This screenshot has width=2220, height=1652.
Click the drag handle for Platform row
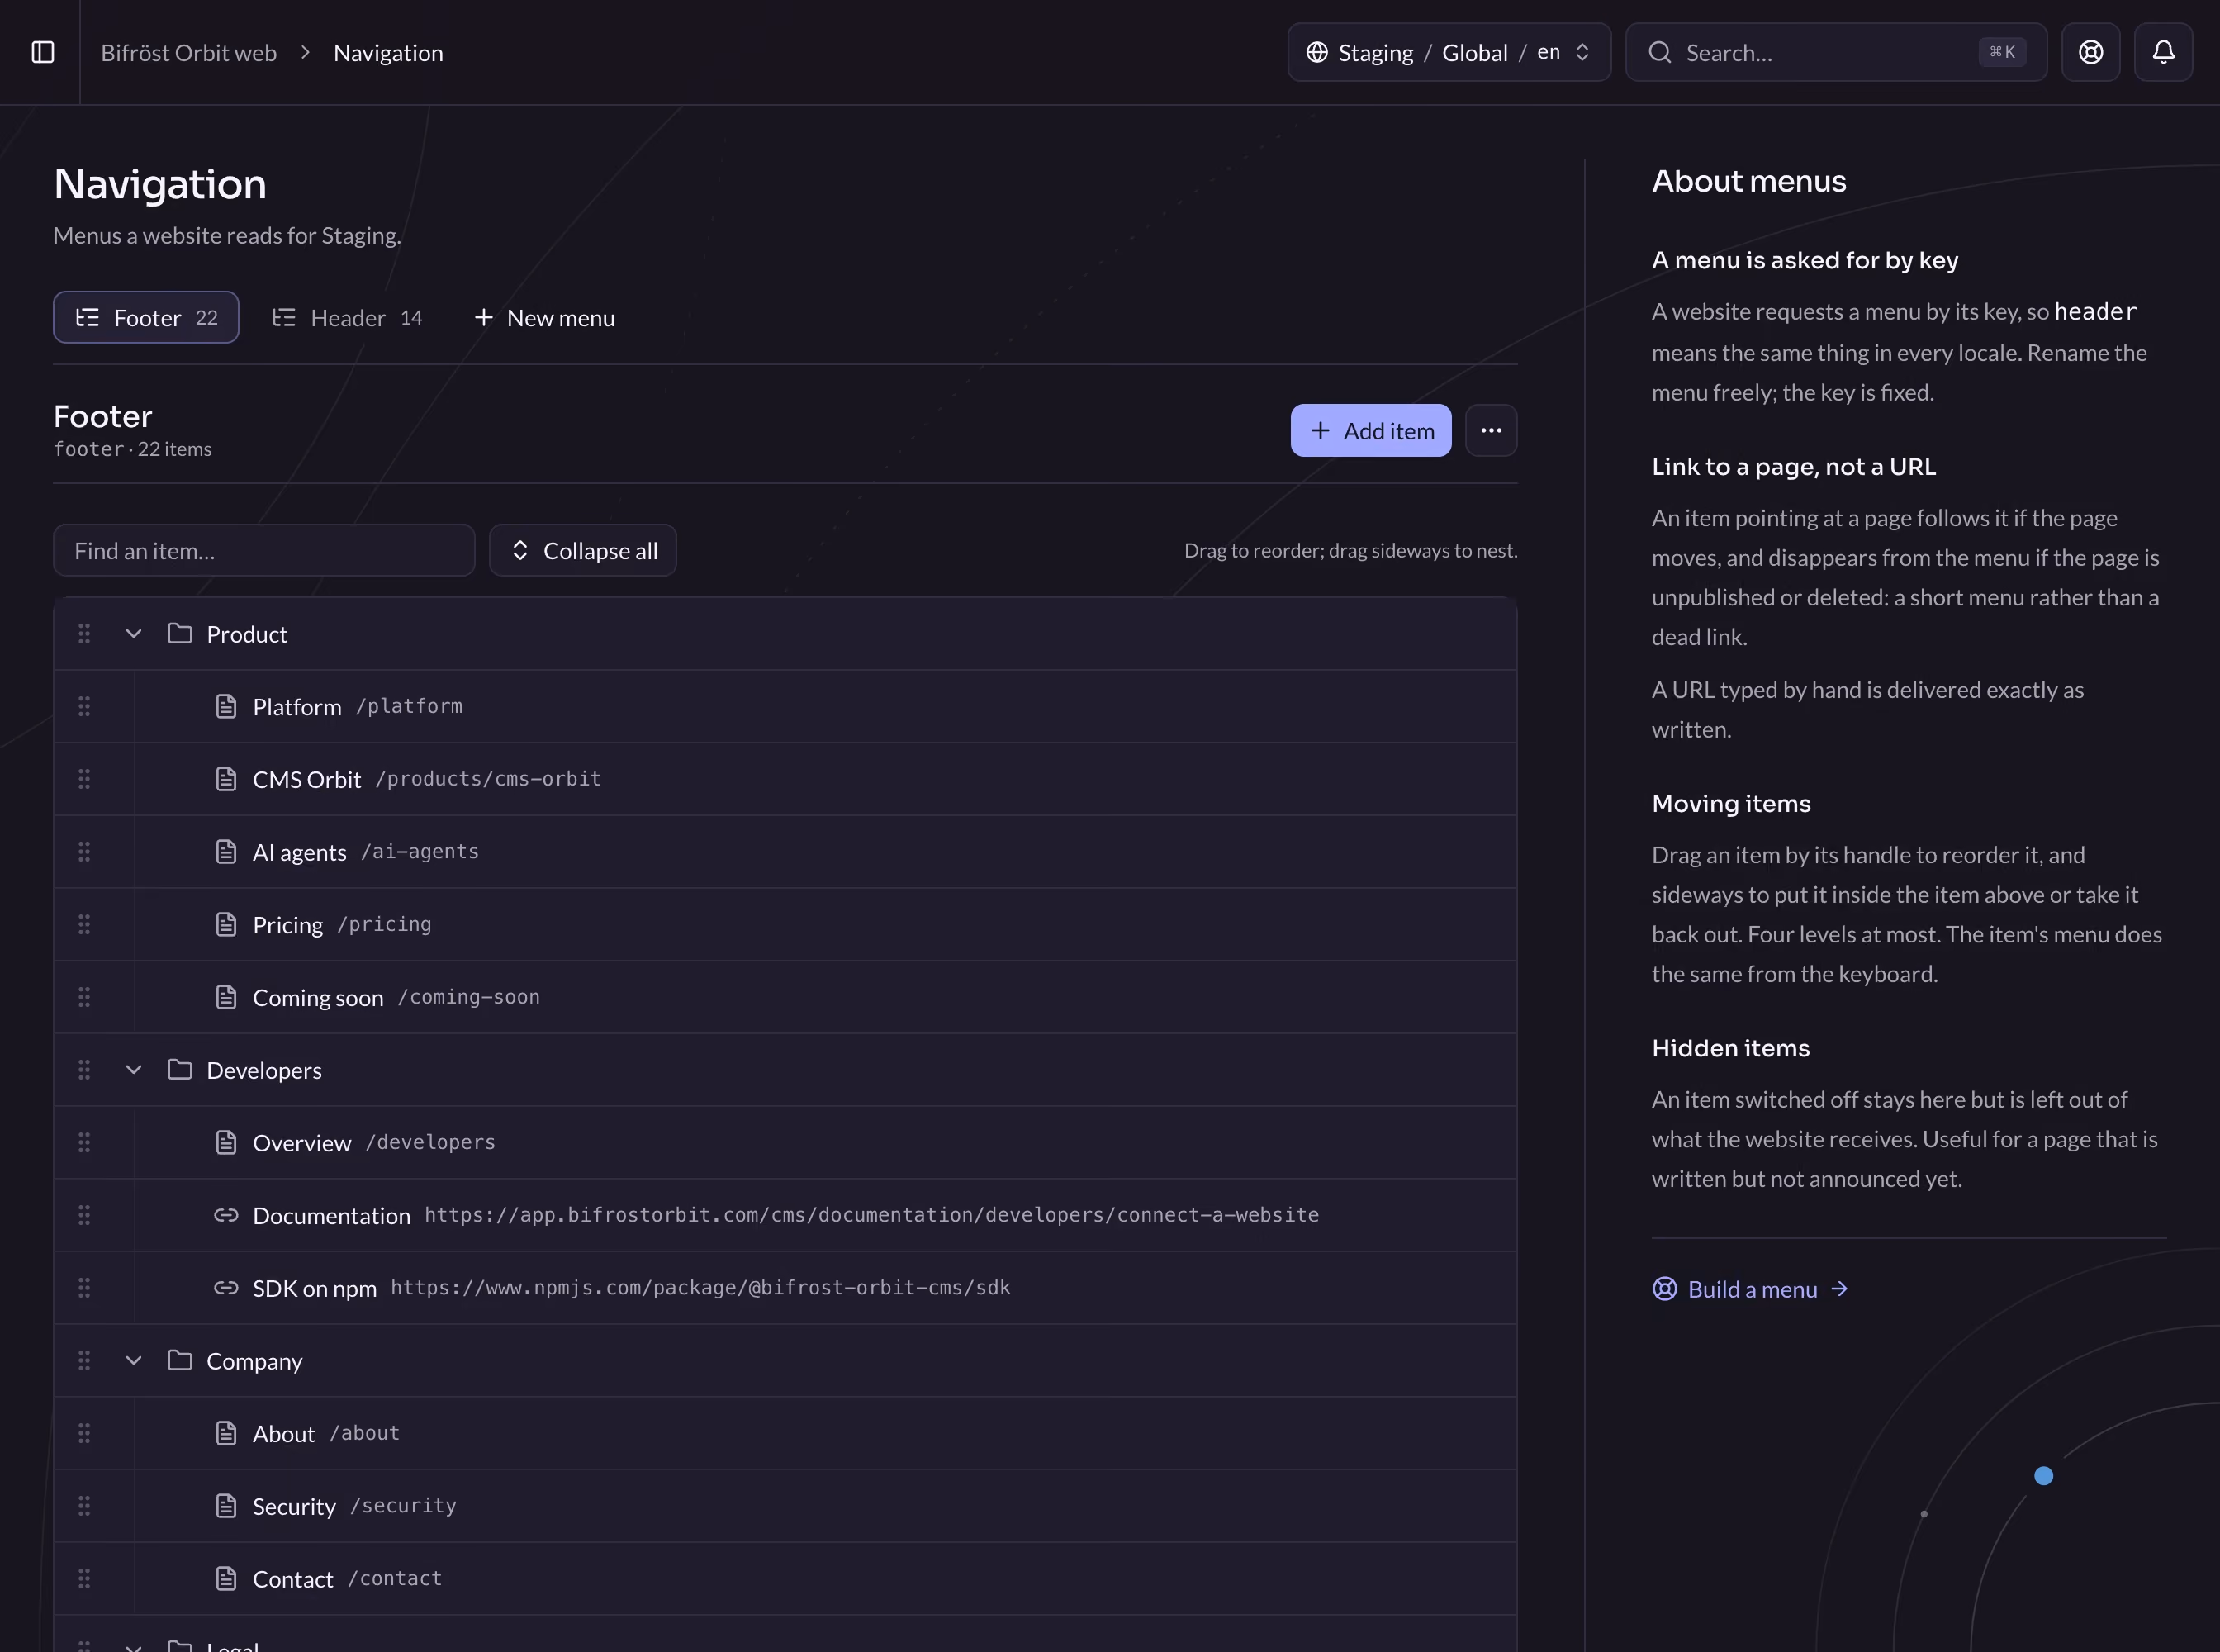click(x=84, y=706)
